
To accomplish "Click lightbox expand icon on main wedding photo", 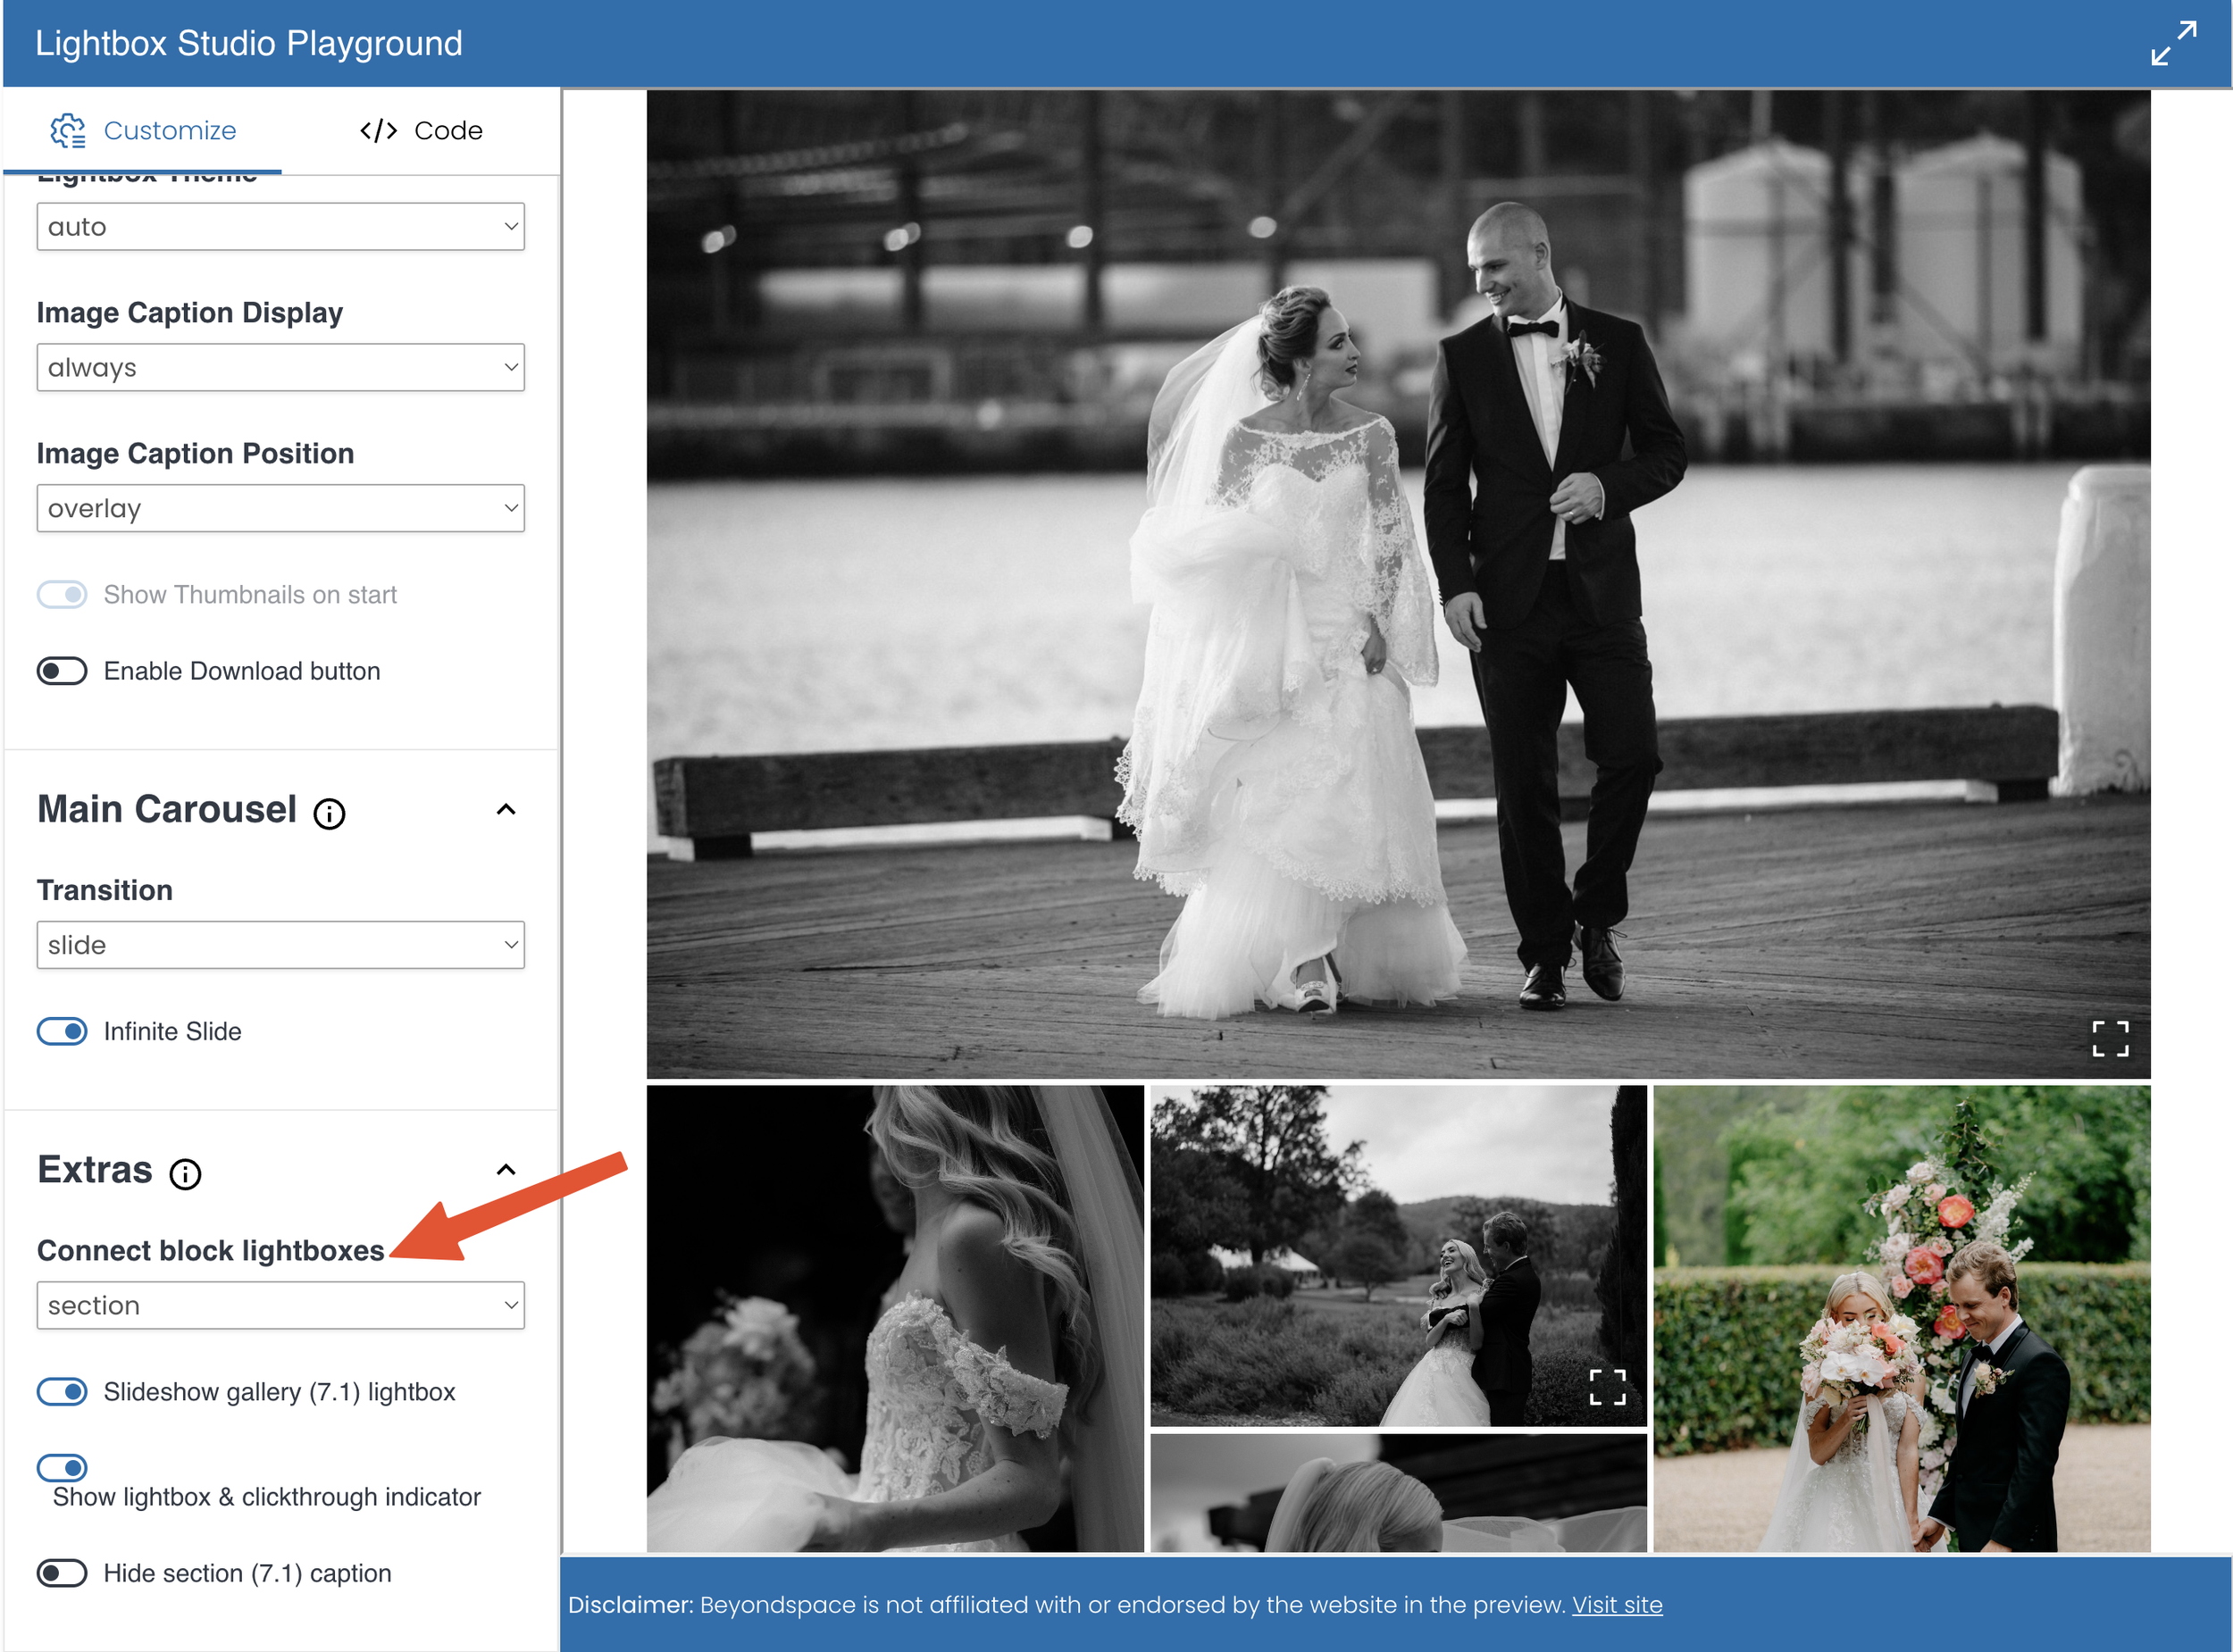I will [x=2110, y=1038].
